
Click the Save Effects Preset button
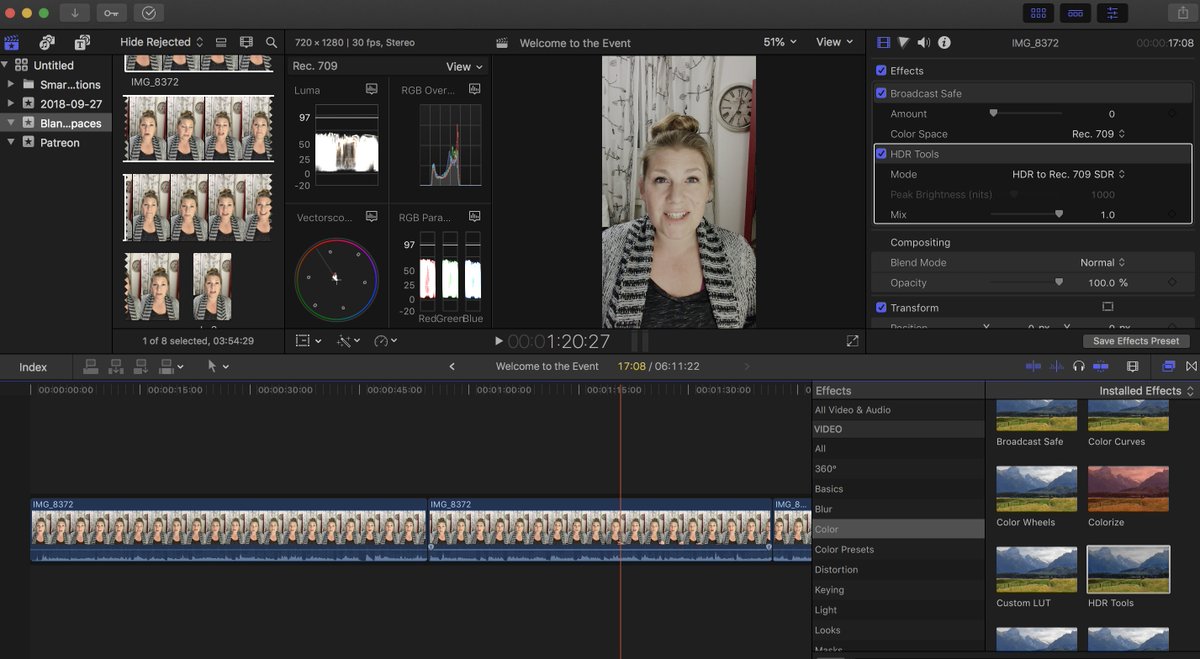tap(1136, 341)
